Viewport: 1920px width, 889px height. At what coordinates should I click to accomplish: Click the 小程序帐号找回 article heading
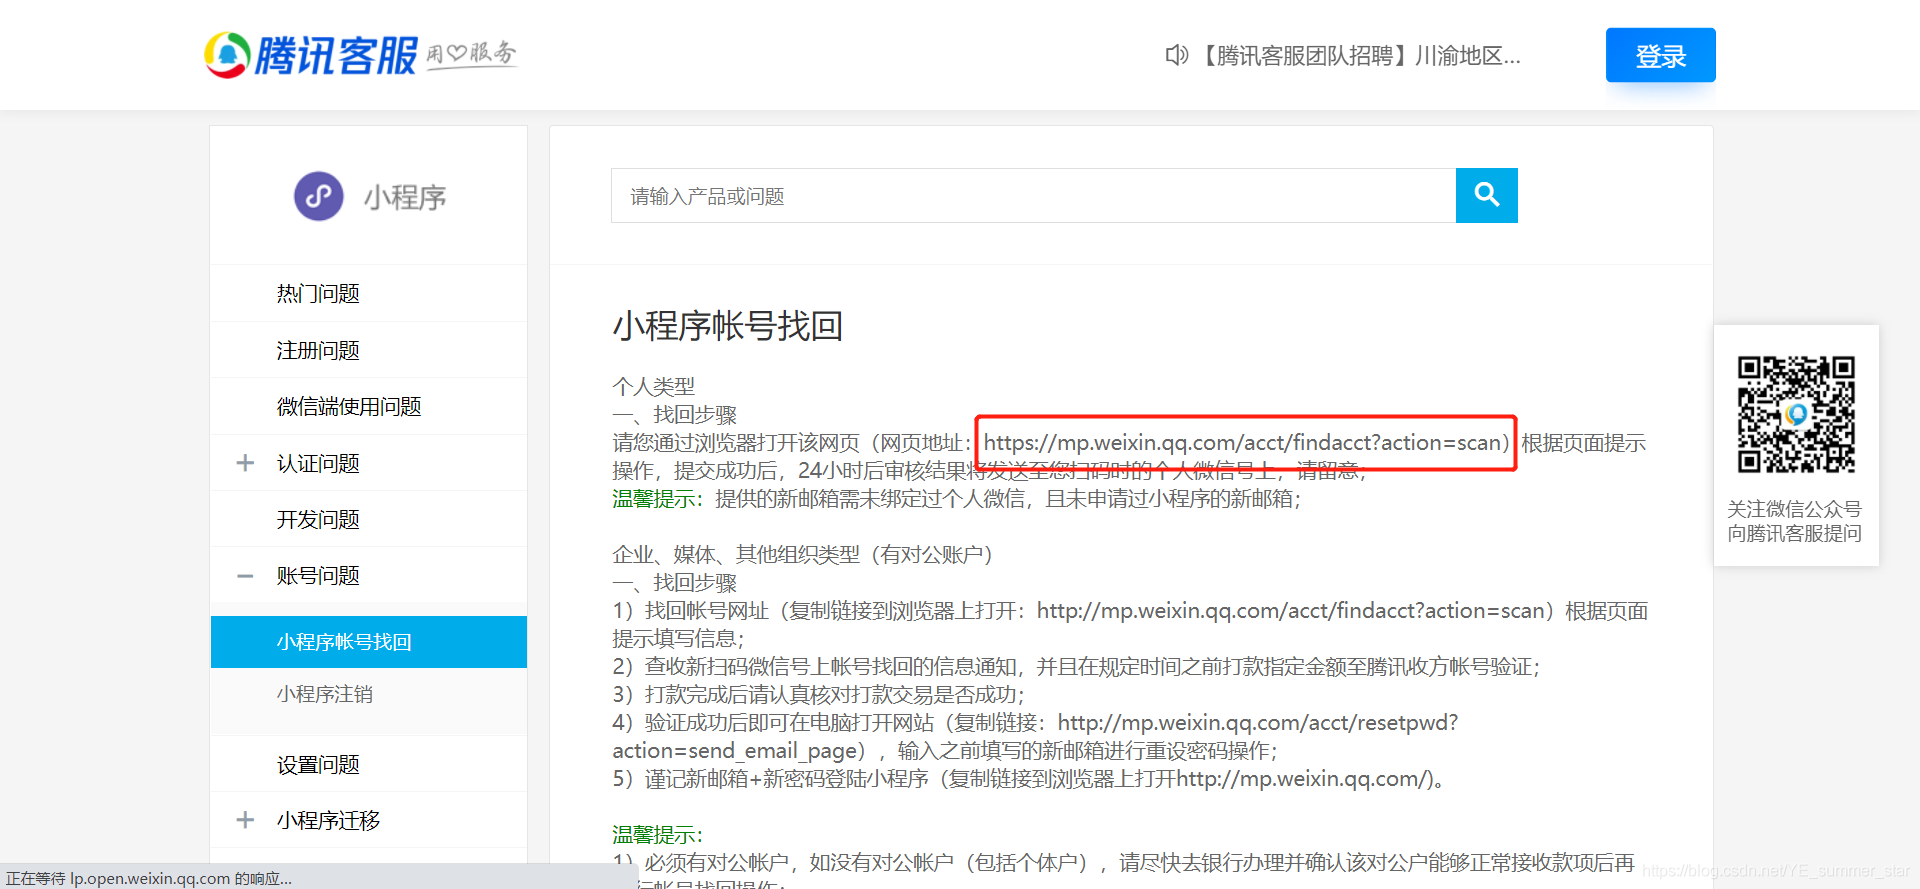728,326
